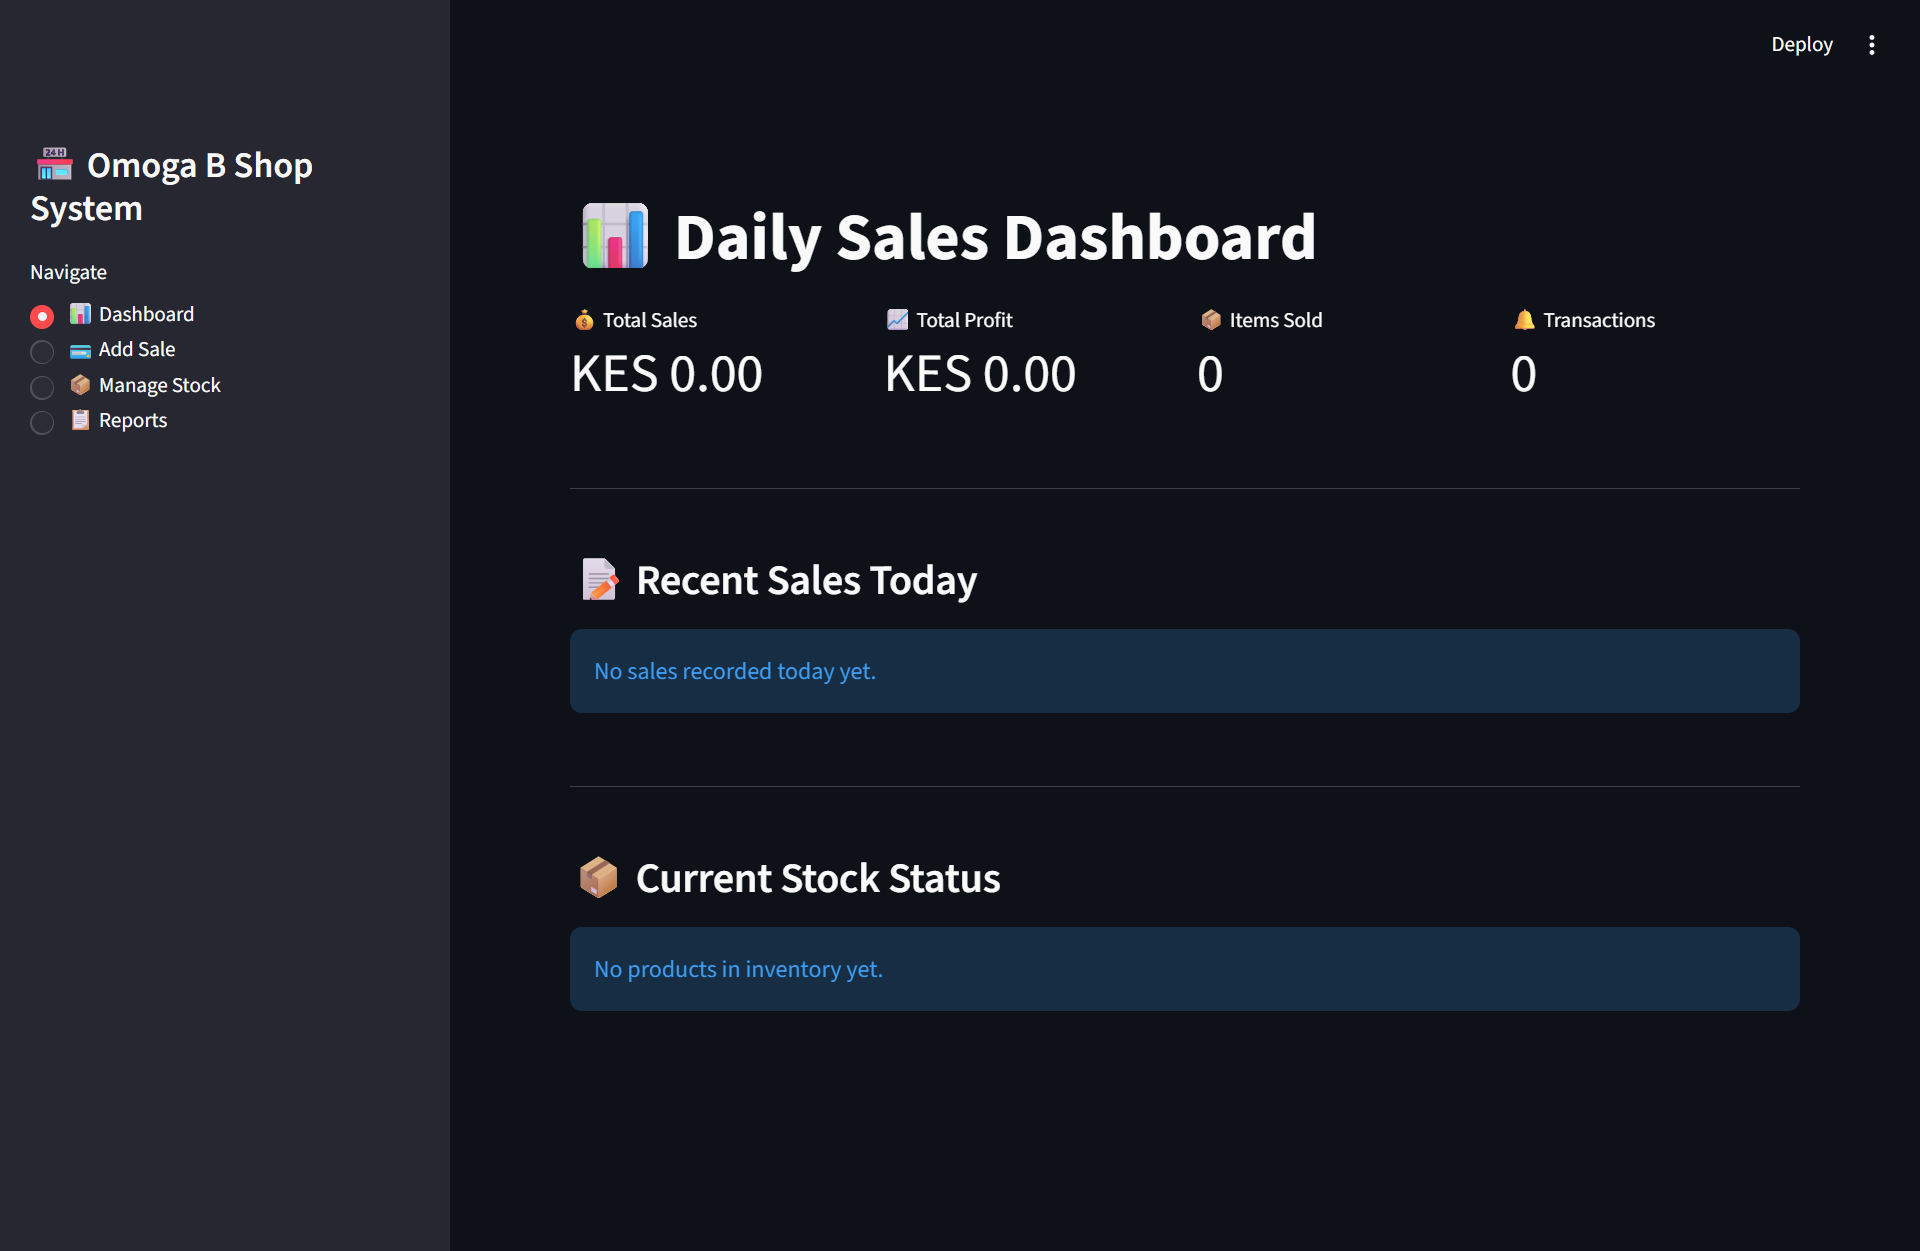Viewport: 1920px width, 1251px height.
Task: Click the Omoga B Shop System title
Action: coord(172,187)
